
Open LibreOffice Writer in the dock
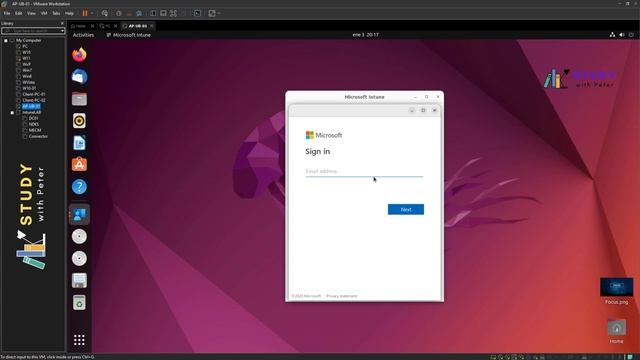coord(79,143)
